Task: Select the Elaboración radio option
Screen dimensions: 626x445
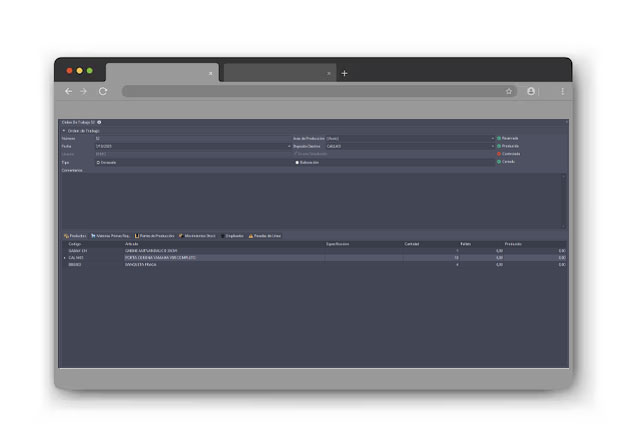Action: [x=297, y=162]
